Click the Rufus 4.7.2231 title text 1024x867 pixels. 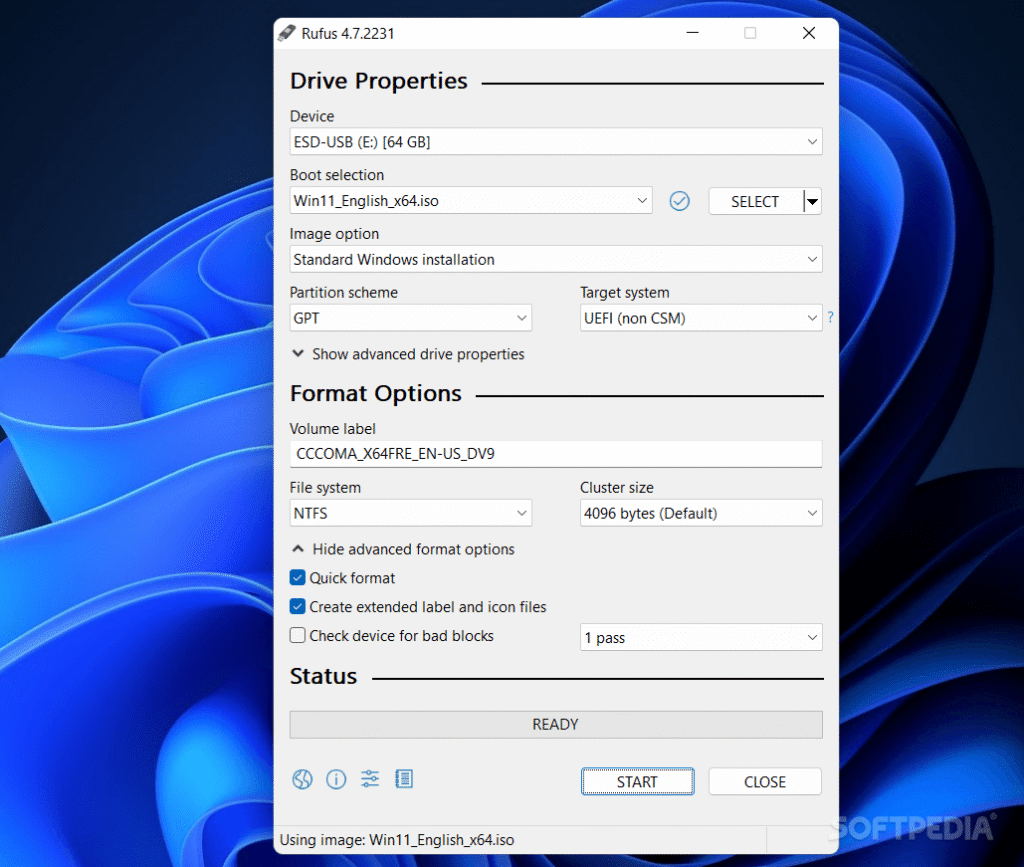[x=348, y=33]
